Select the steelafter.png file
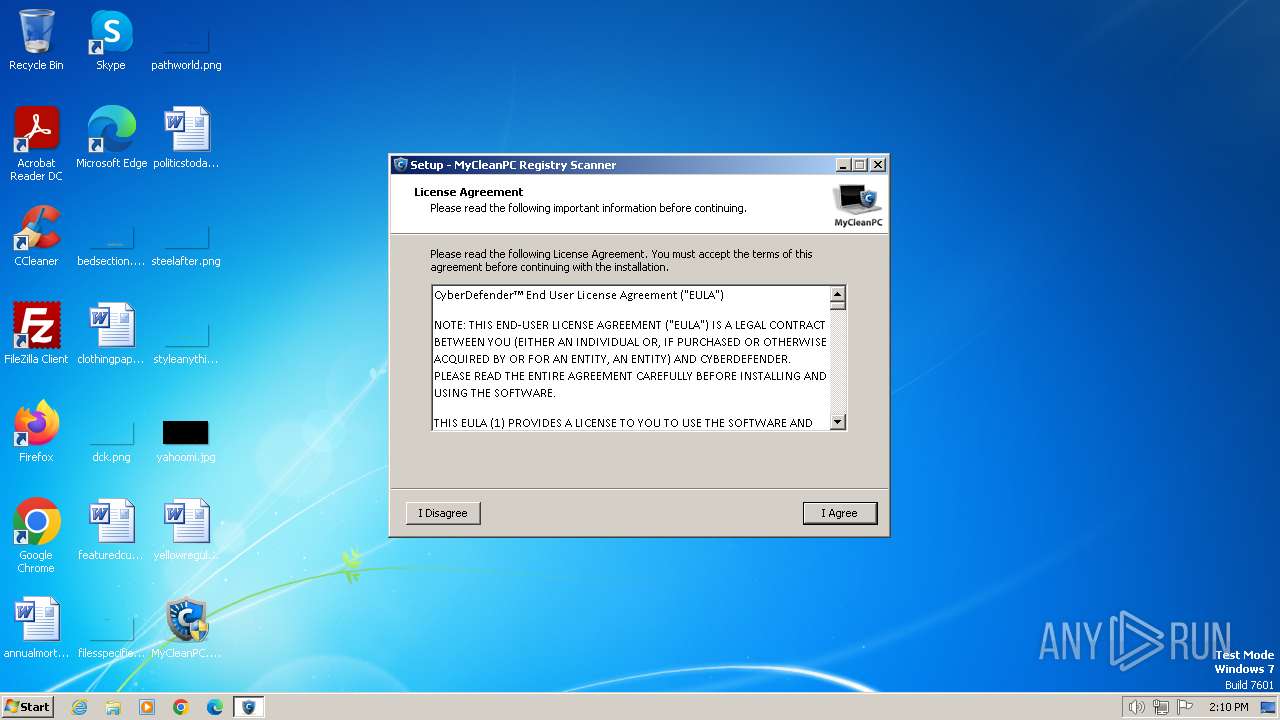Viewport: 1280px width, 720px height. pos(186,243)
